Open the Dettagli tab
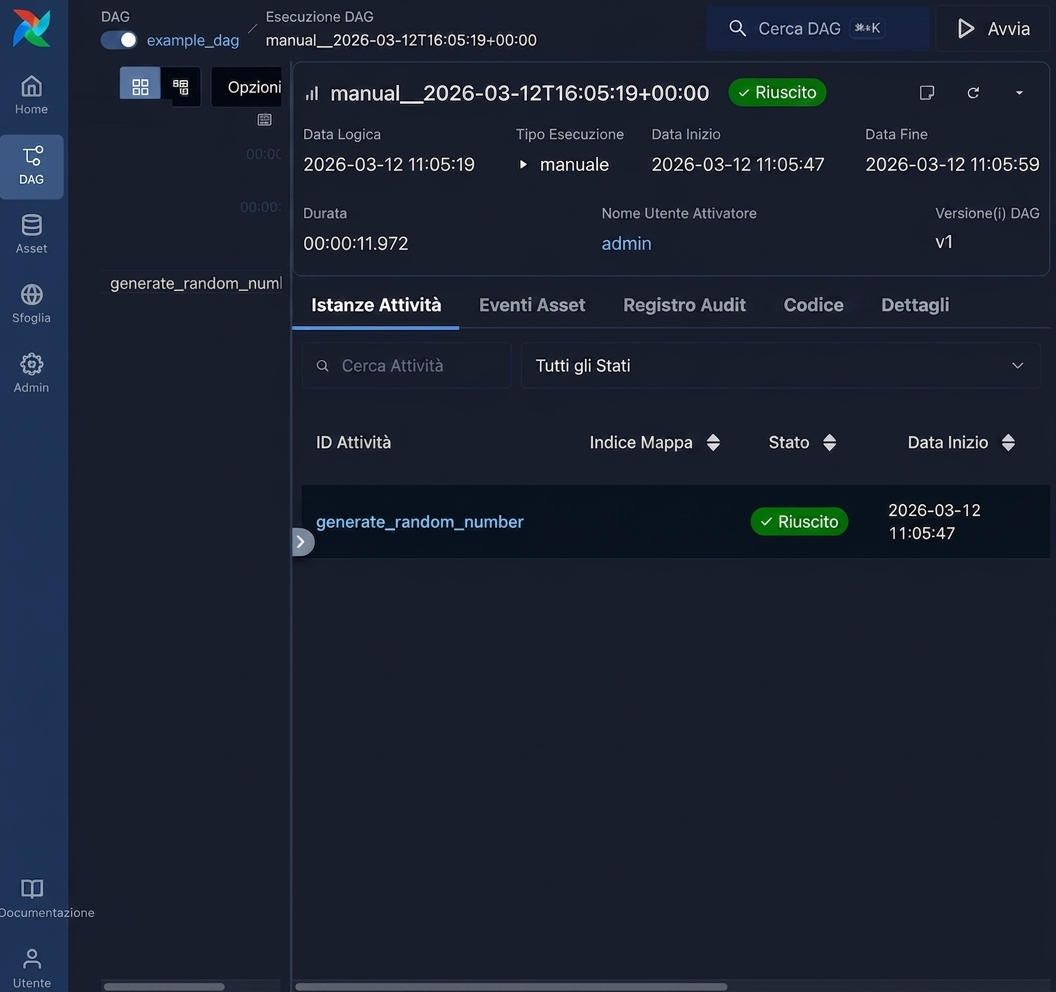 tap(915, 305)
